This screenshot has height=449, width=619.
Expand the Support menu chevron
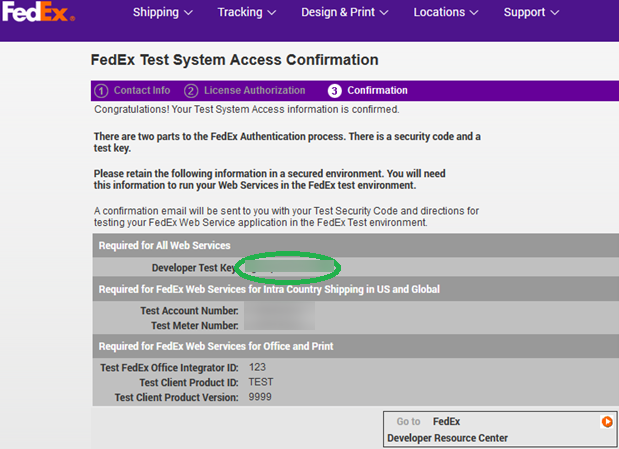point(555,13)
